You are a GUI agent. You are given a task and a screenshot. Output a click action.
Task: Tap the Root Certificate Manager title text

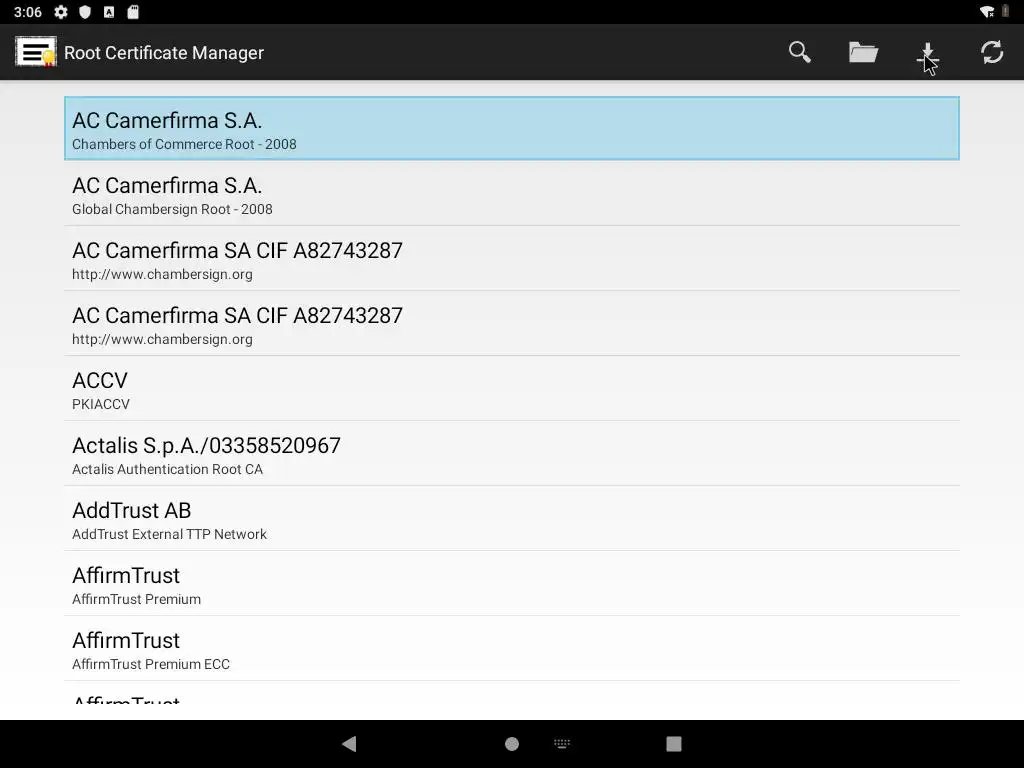coord(164,53)
